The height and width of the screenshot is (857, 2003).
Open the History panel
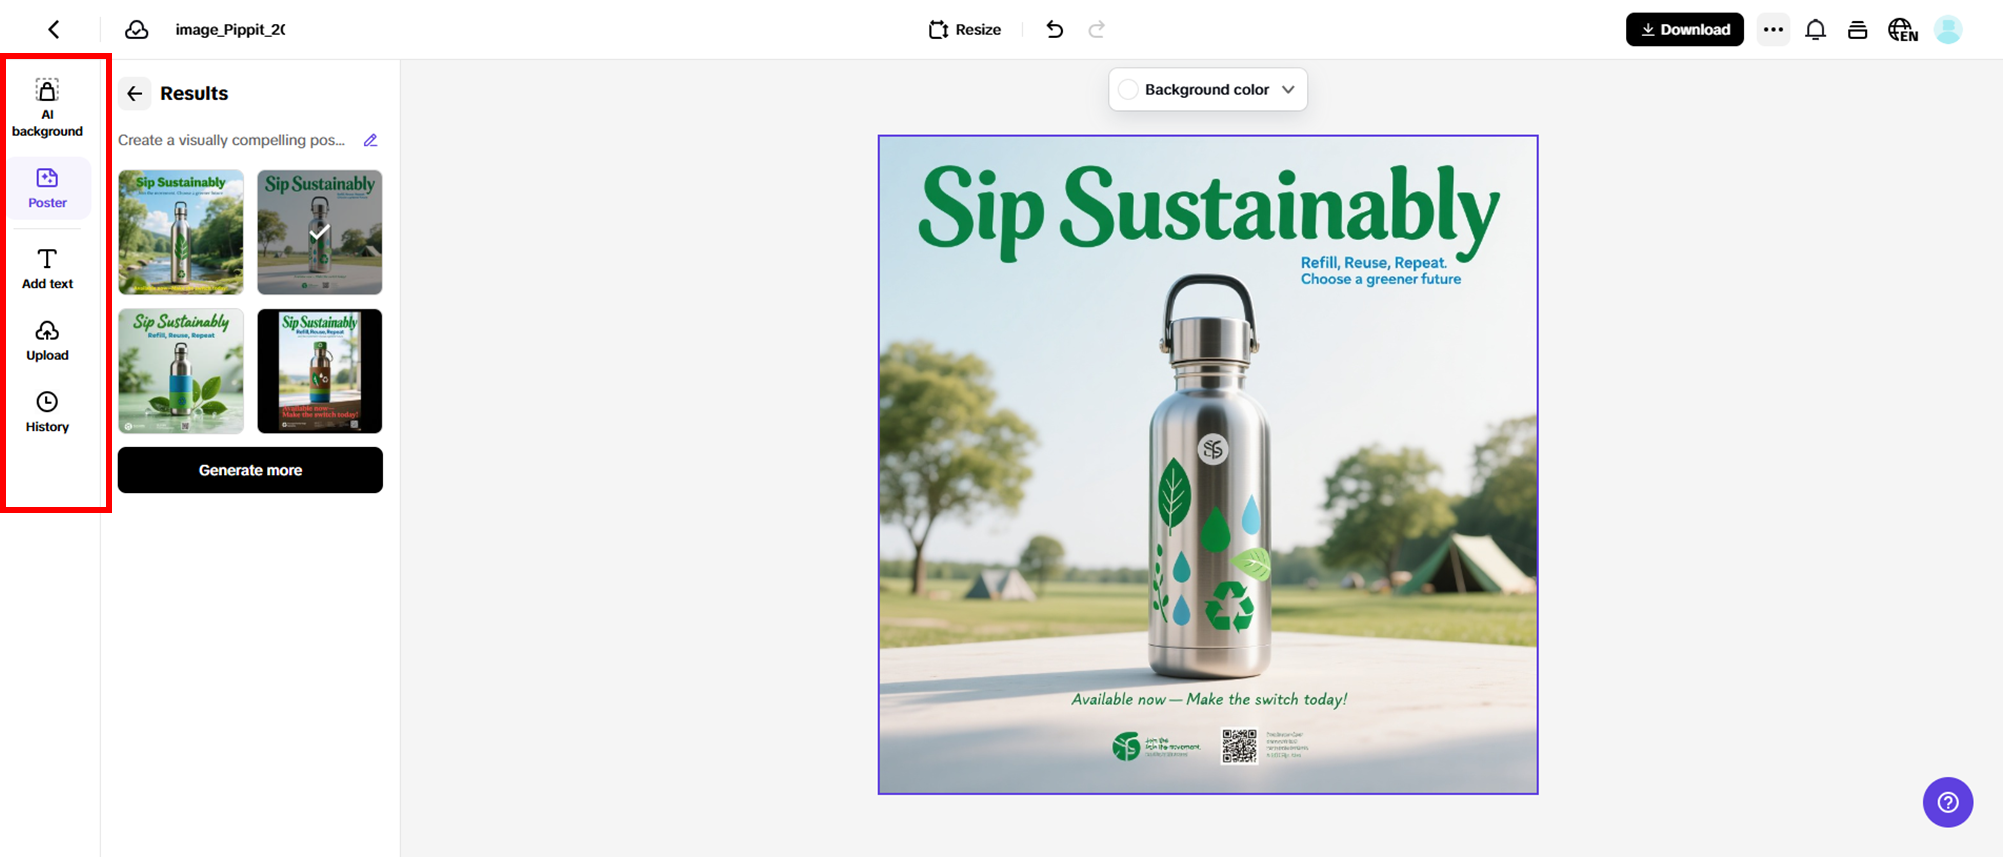47,412
